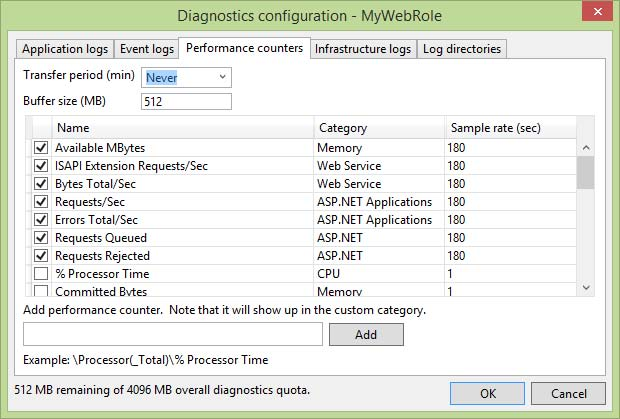Image resolution: width=620 pixels, height=419 pixels.
Task: Enable the % Processor Time counter
Action: tap(41, 274)
